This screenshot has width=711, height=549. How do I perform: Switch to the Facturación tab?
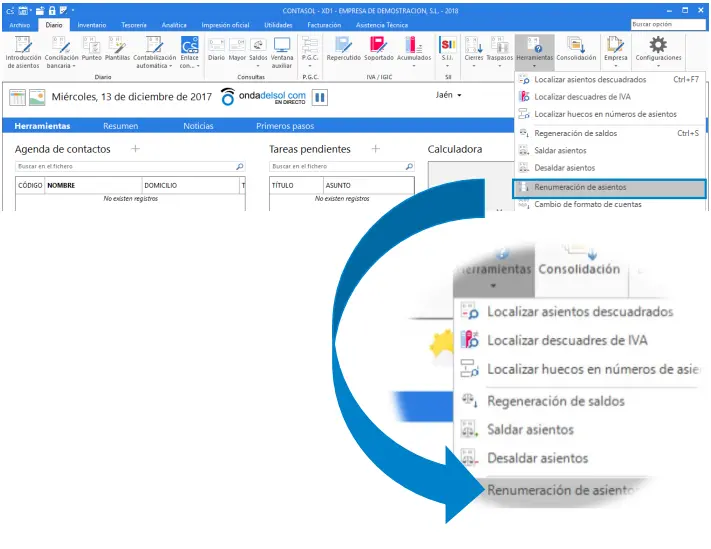click(324, 25)
